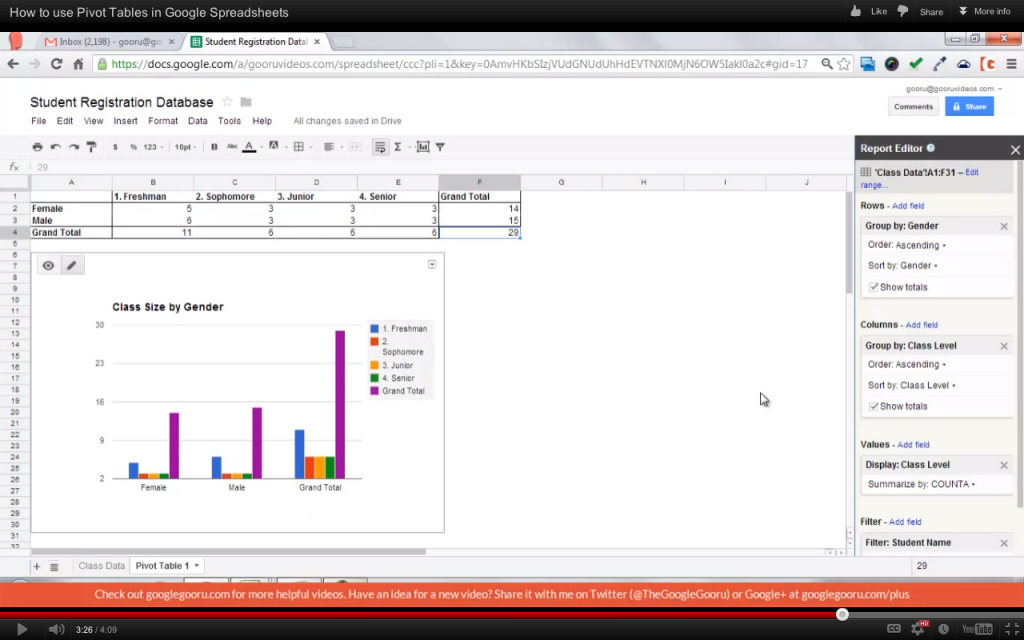Open the 10pt font size dropdown
Viewport: 1024px width, 640px height.
185,147
